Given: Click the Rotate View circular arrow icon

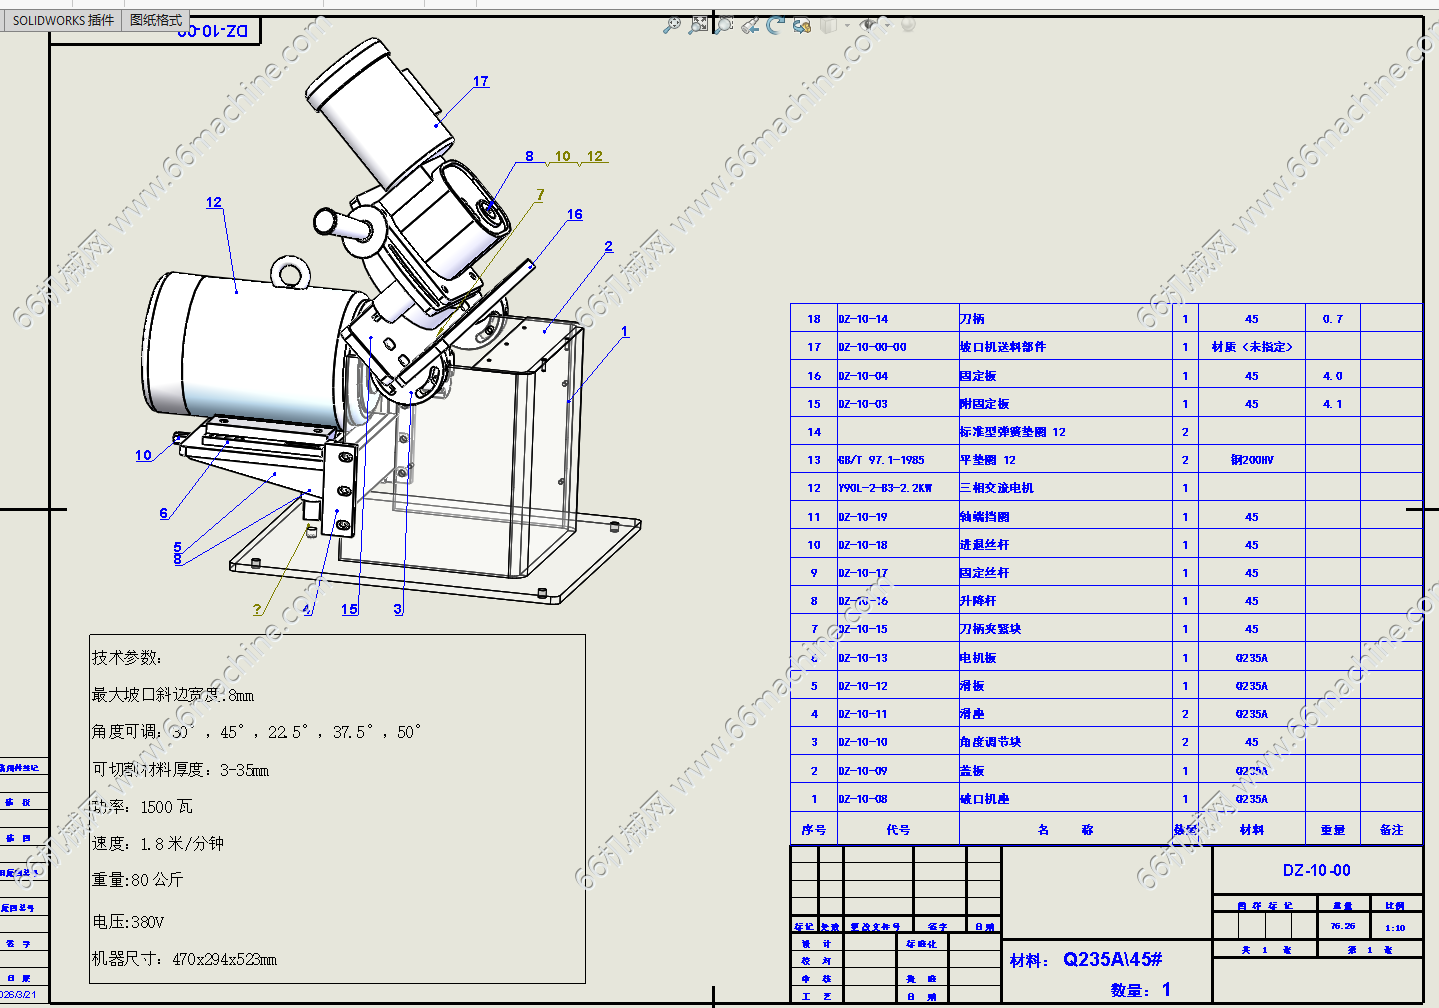Looking at the screenshot, I should click(x=775, y=25).
